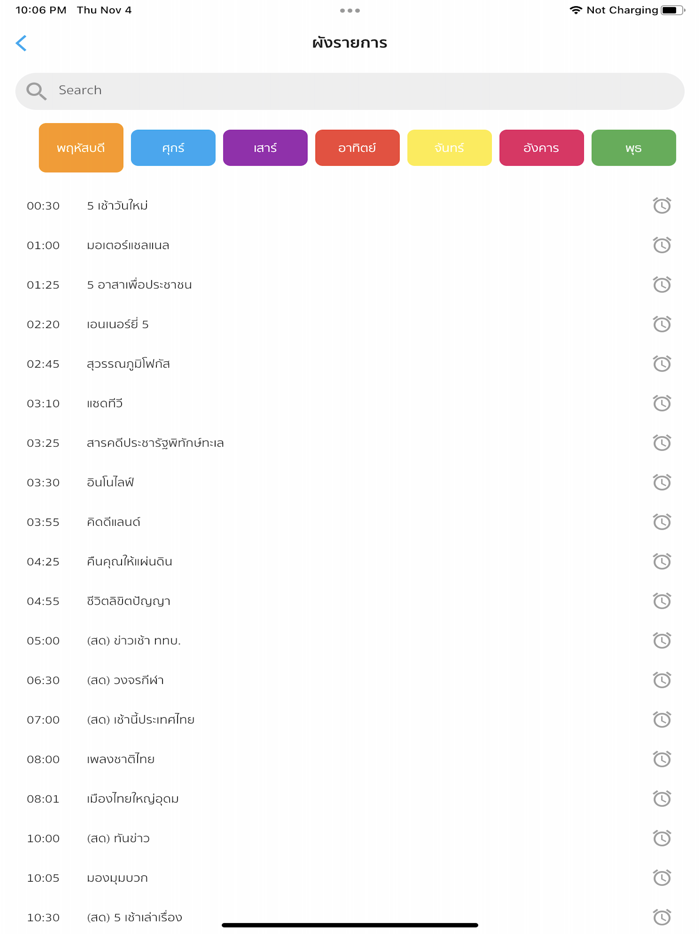The width and height of the screenshot is (700, 934).
Task: Tap the alarm icon for เอนเนอร์ยี่ 5
Action: [662, 323]
